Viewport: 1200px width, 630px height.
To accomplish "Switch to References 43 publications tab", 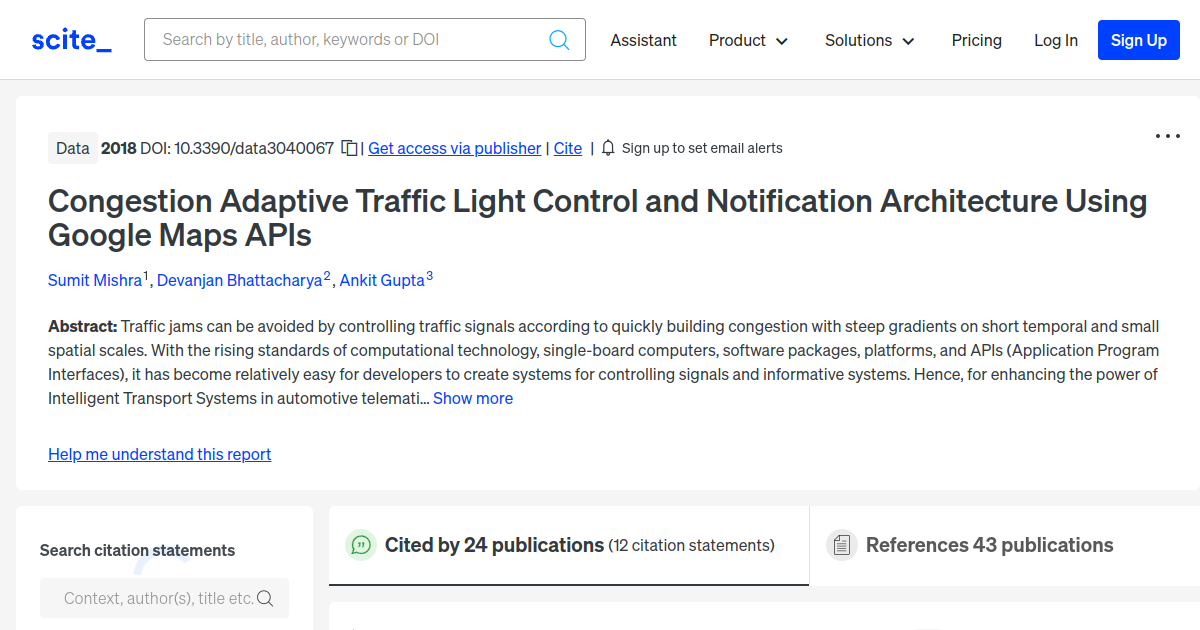I will click(989, 545).
